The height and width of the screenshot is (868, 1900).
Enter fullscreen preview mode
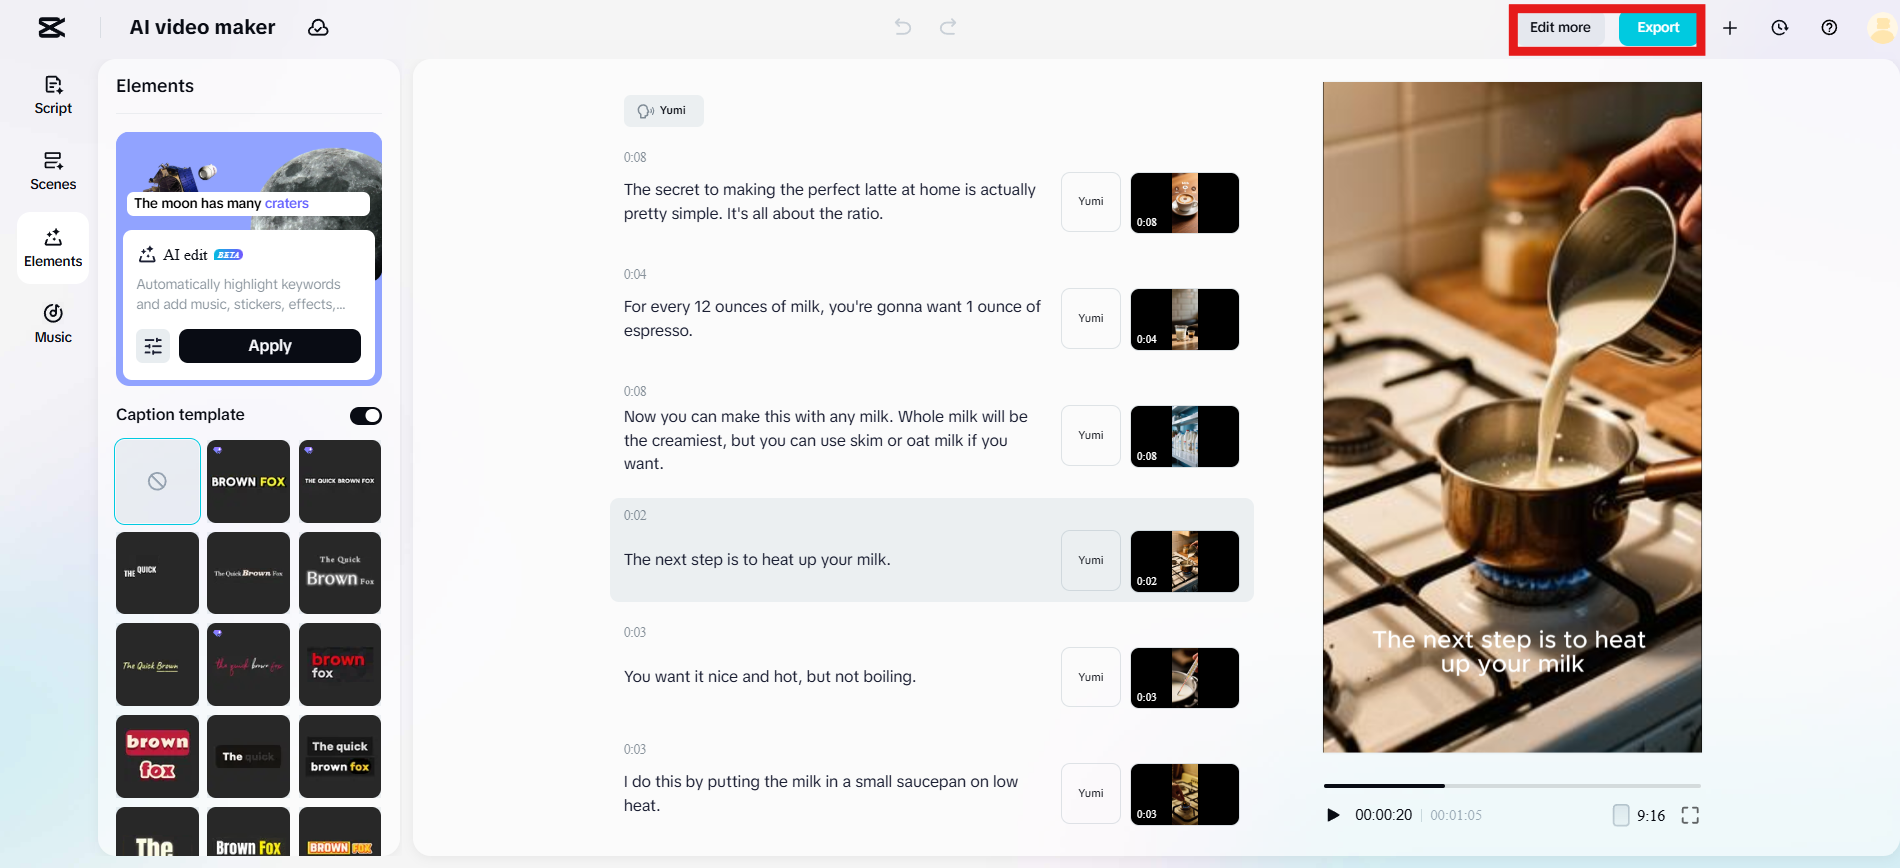point(1690,815)
